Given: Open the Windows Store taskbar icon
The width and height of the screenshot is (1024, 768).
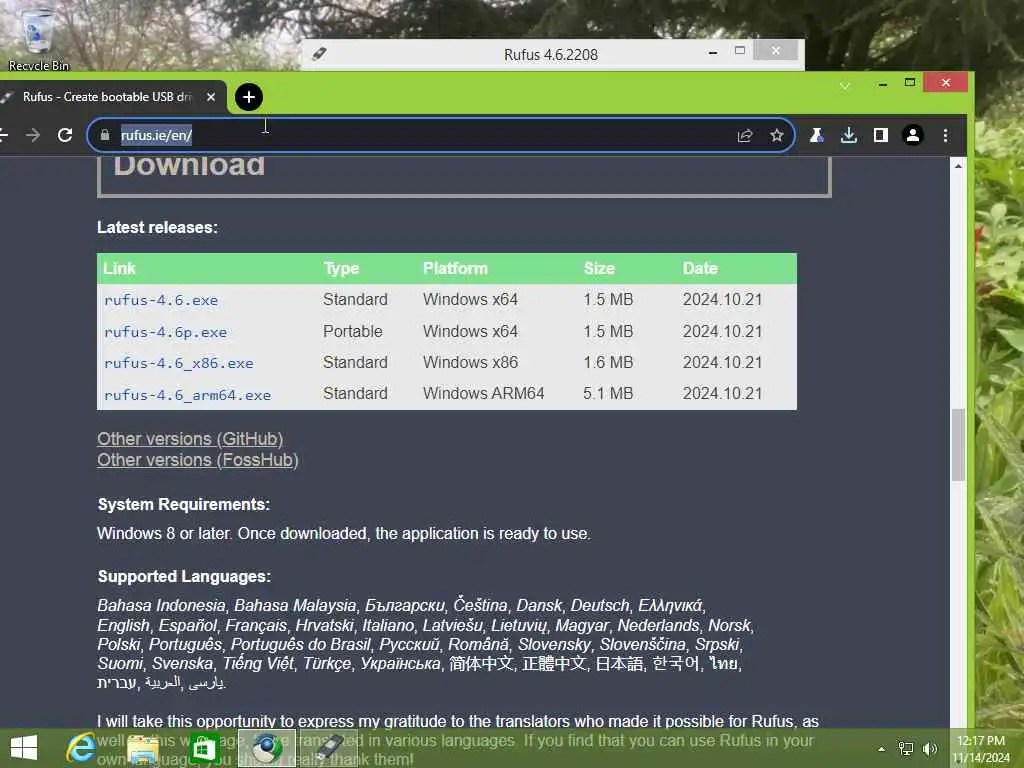Looking at the screenshot, I should click(x=204, y=748).
